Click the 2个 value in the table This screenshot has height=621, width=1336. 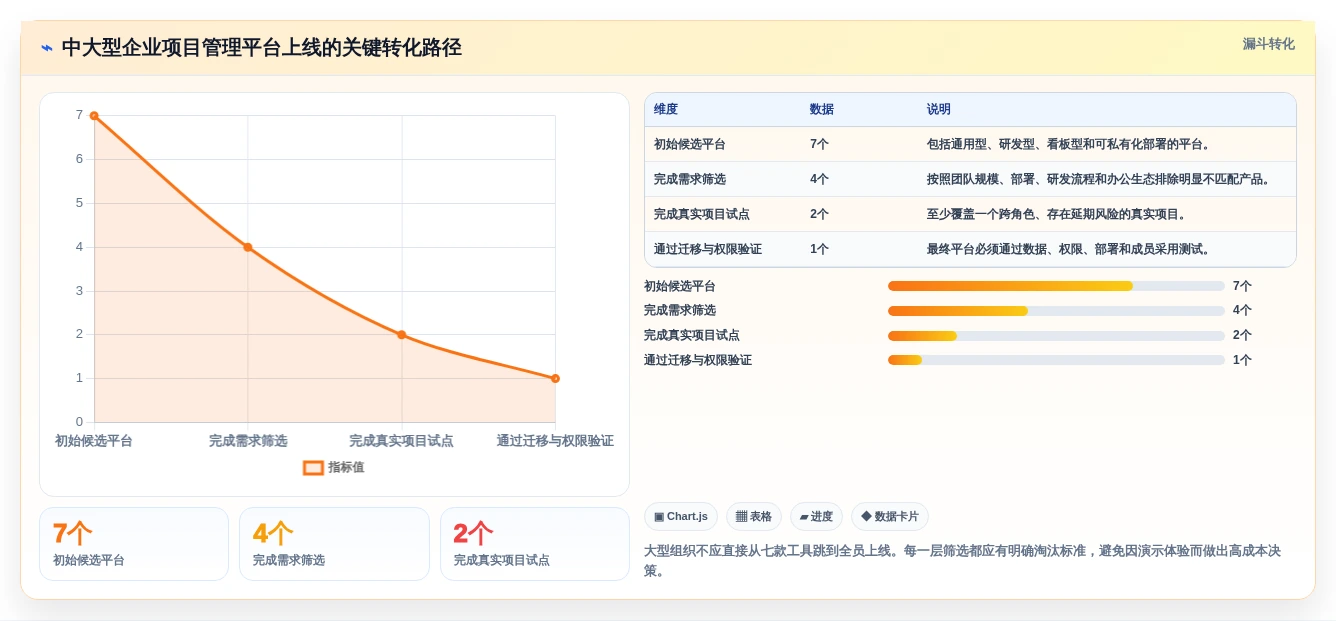(x=819, y=214)
